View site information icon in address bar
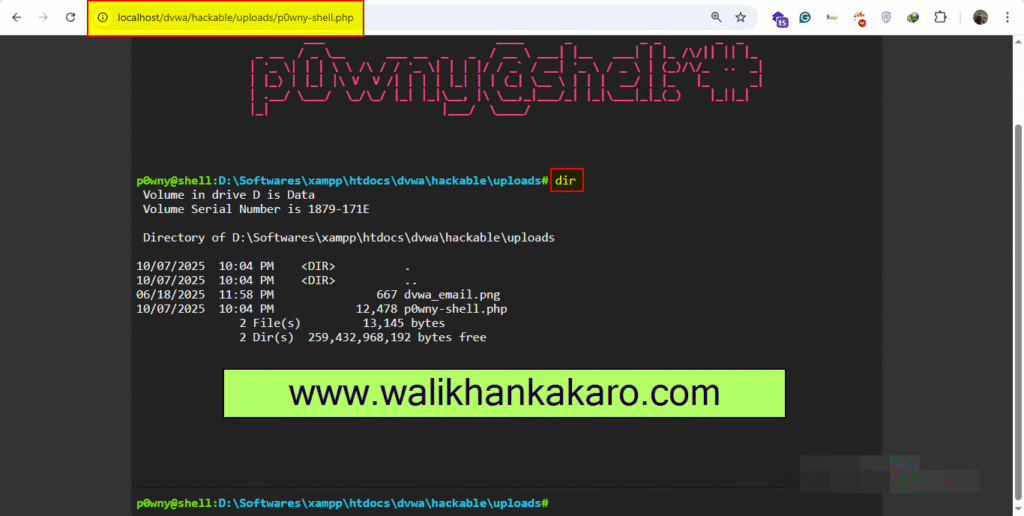This screenshot has height=516, width=1024. click(x=103, y=18)
